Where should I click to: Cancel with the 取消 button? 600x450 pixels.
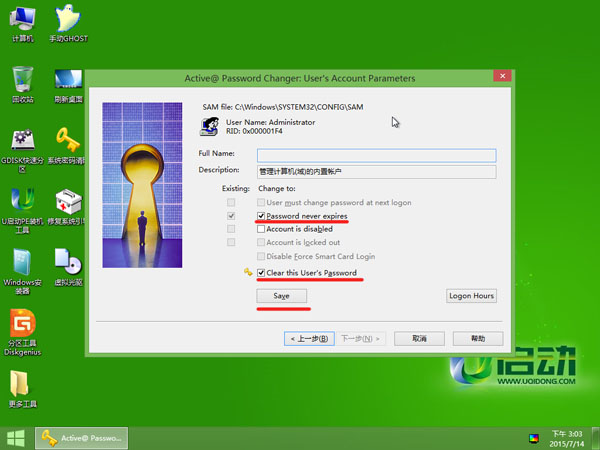(419, 339)
